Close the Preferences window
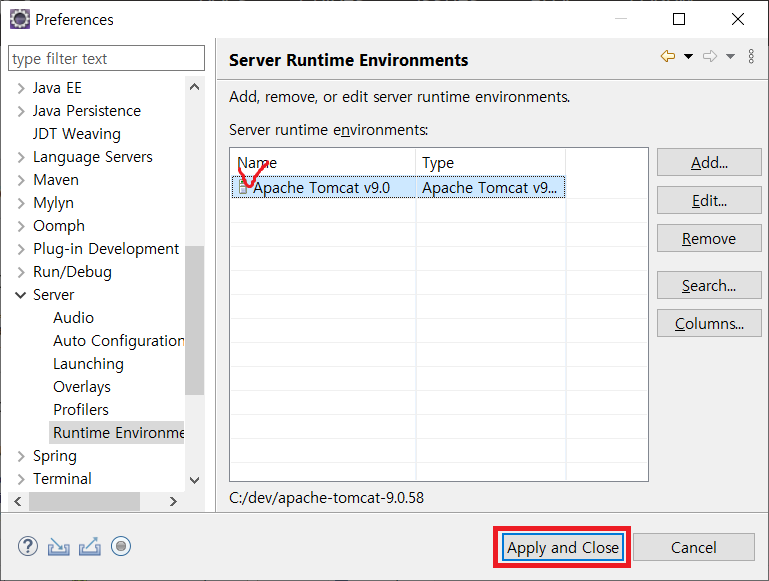The height and width of the screenshot is (581, 769). (x=738, y=19)
